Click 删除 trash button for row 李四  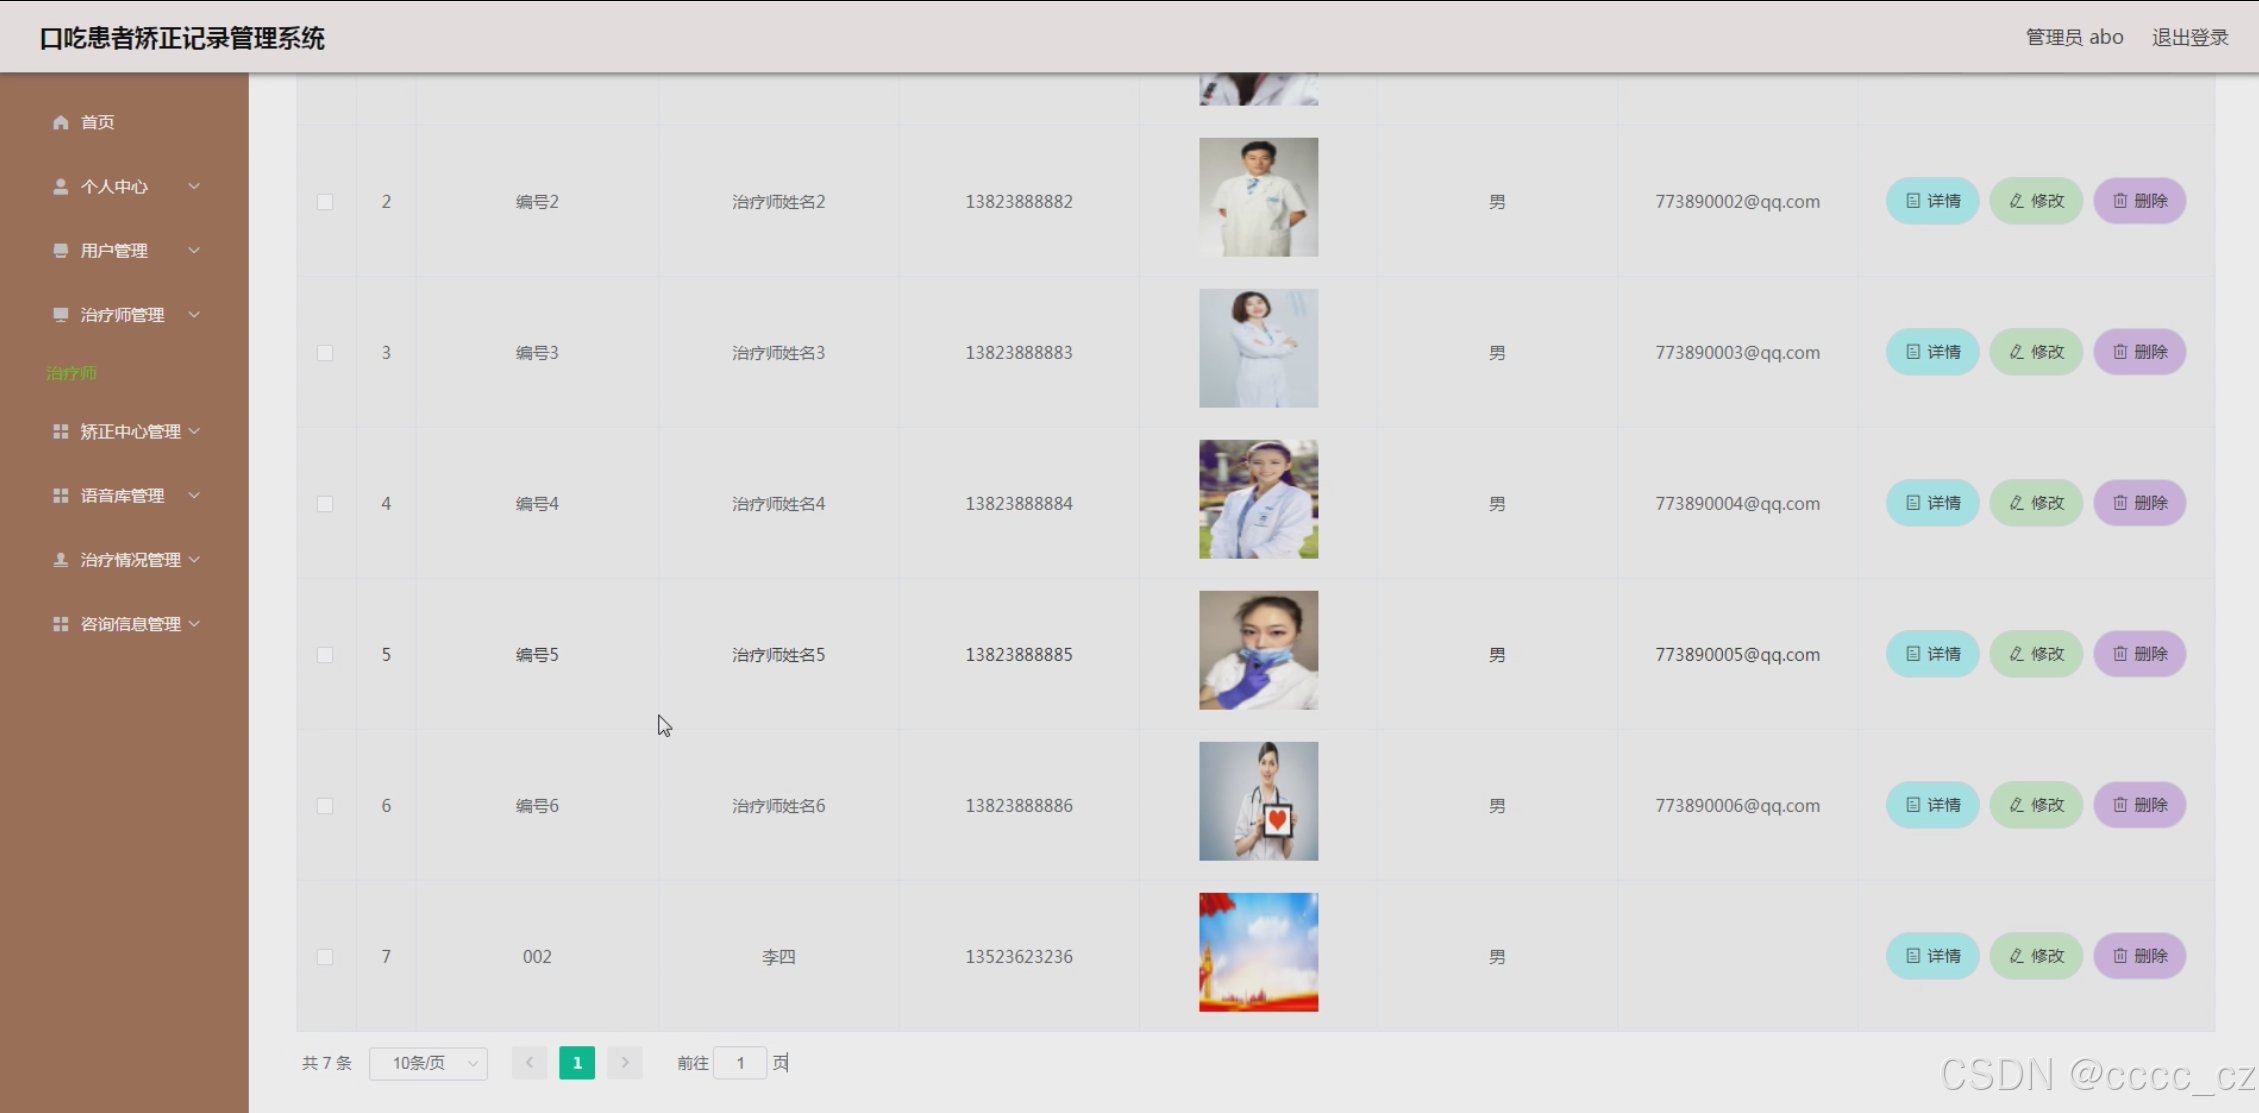point(2139,956)
